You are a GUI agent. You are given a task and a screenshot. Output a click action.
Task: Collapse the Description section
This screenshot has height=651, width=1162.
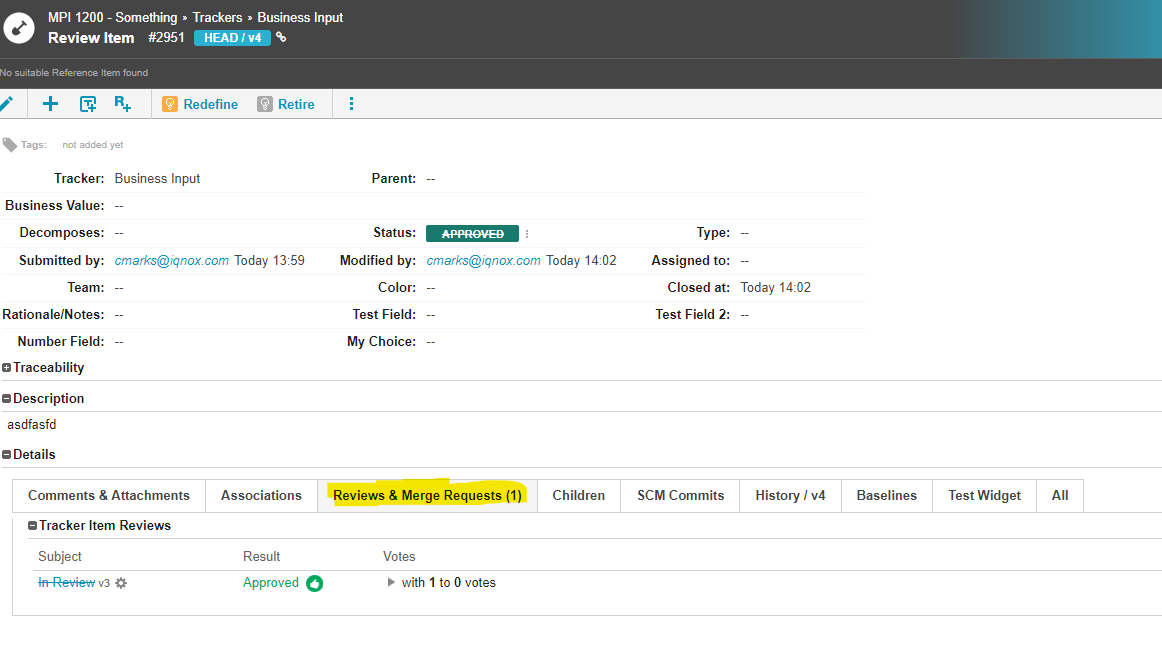click(7, 399)
